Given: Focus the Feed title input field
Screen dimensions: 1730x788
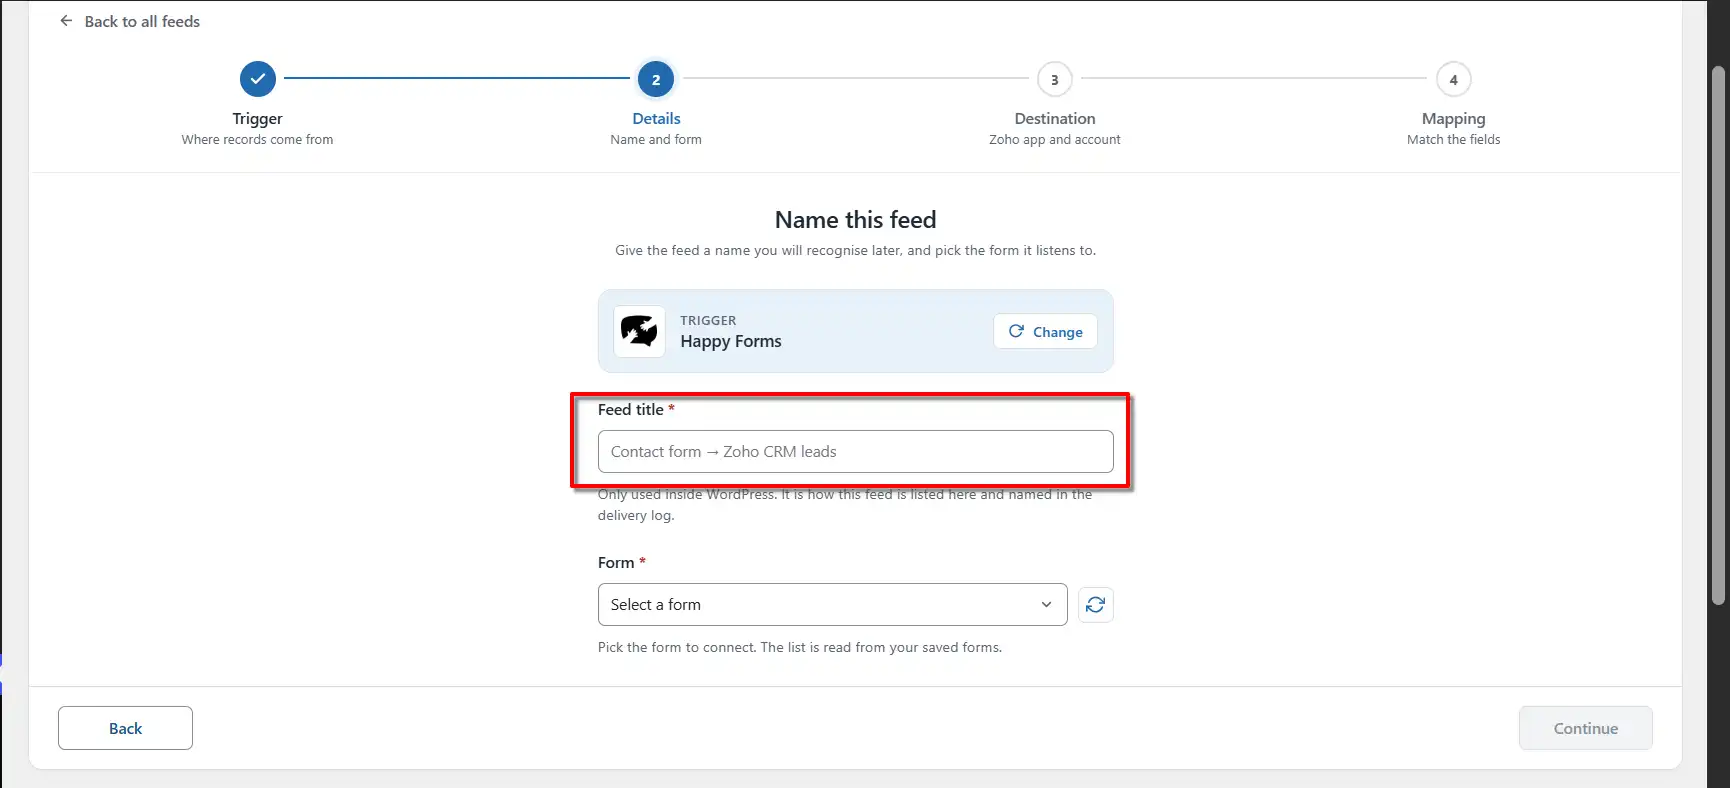Looking at the screenshot, I should pyautogui.click(x=856, y=451).
